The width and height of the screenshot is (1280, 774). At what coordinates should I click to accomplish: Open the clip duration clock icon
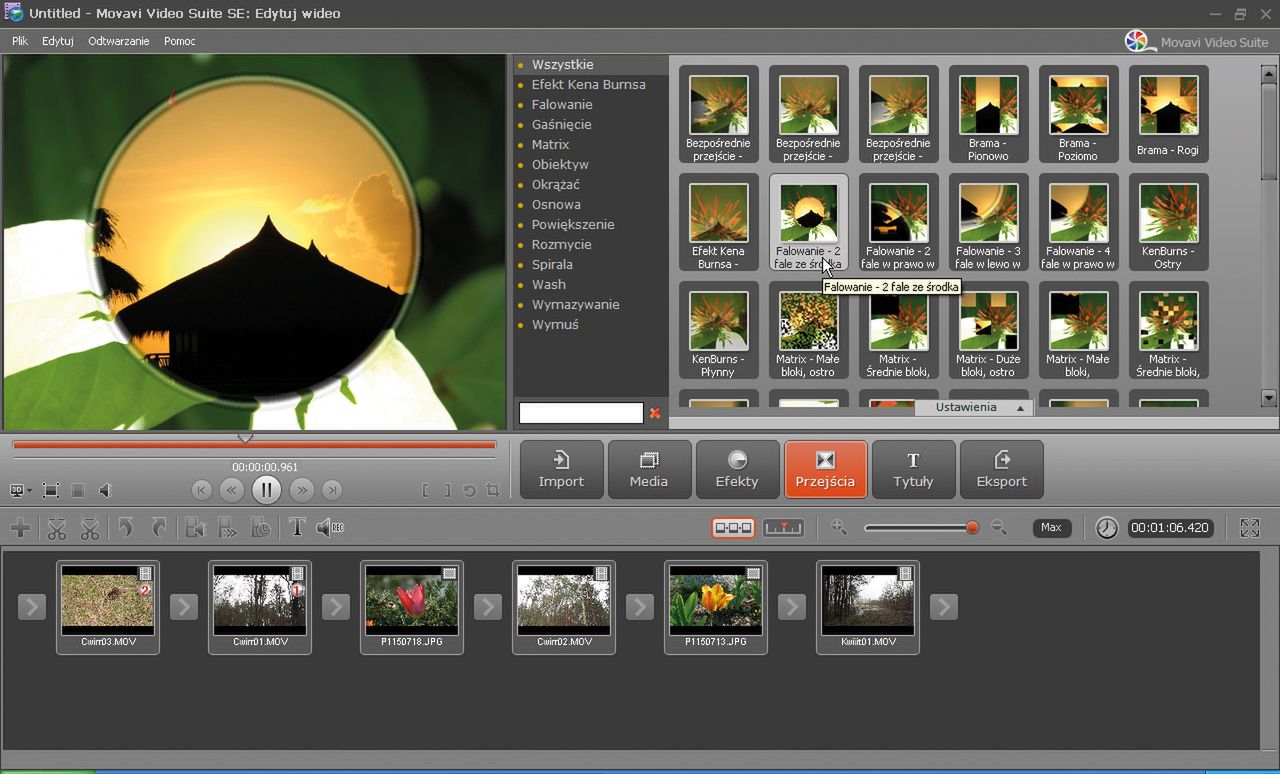(260, 527)
